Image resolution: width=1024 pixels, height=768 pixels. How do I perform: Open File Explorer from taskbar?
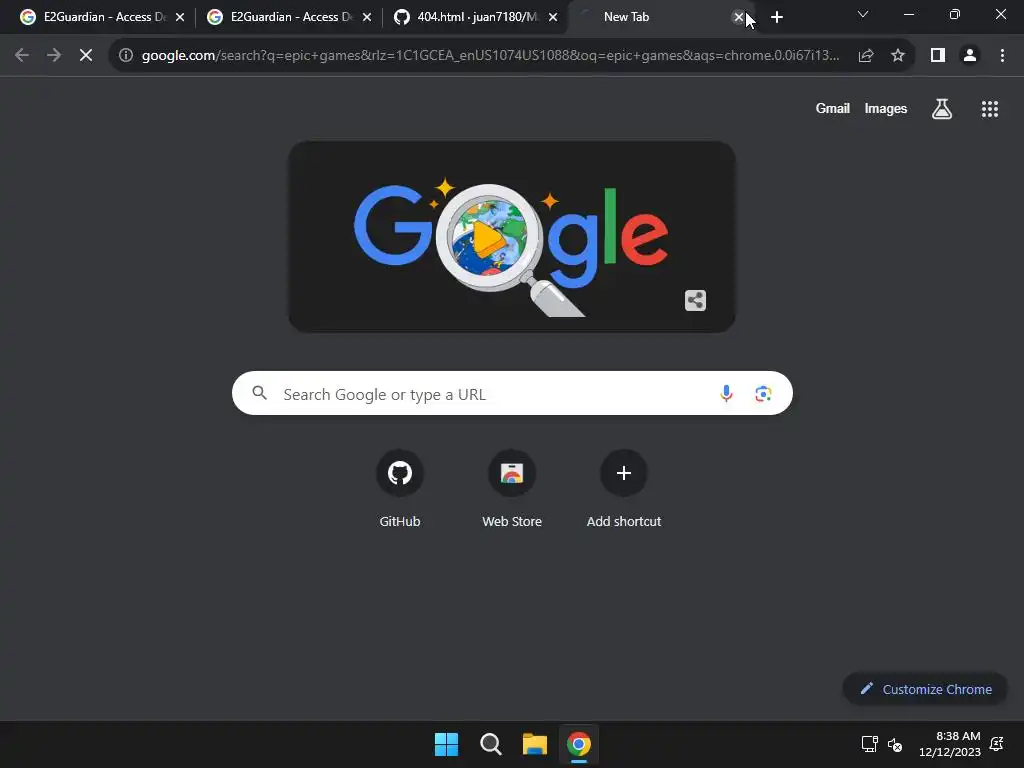click(x=535, y=744)
